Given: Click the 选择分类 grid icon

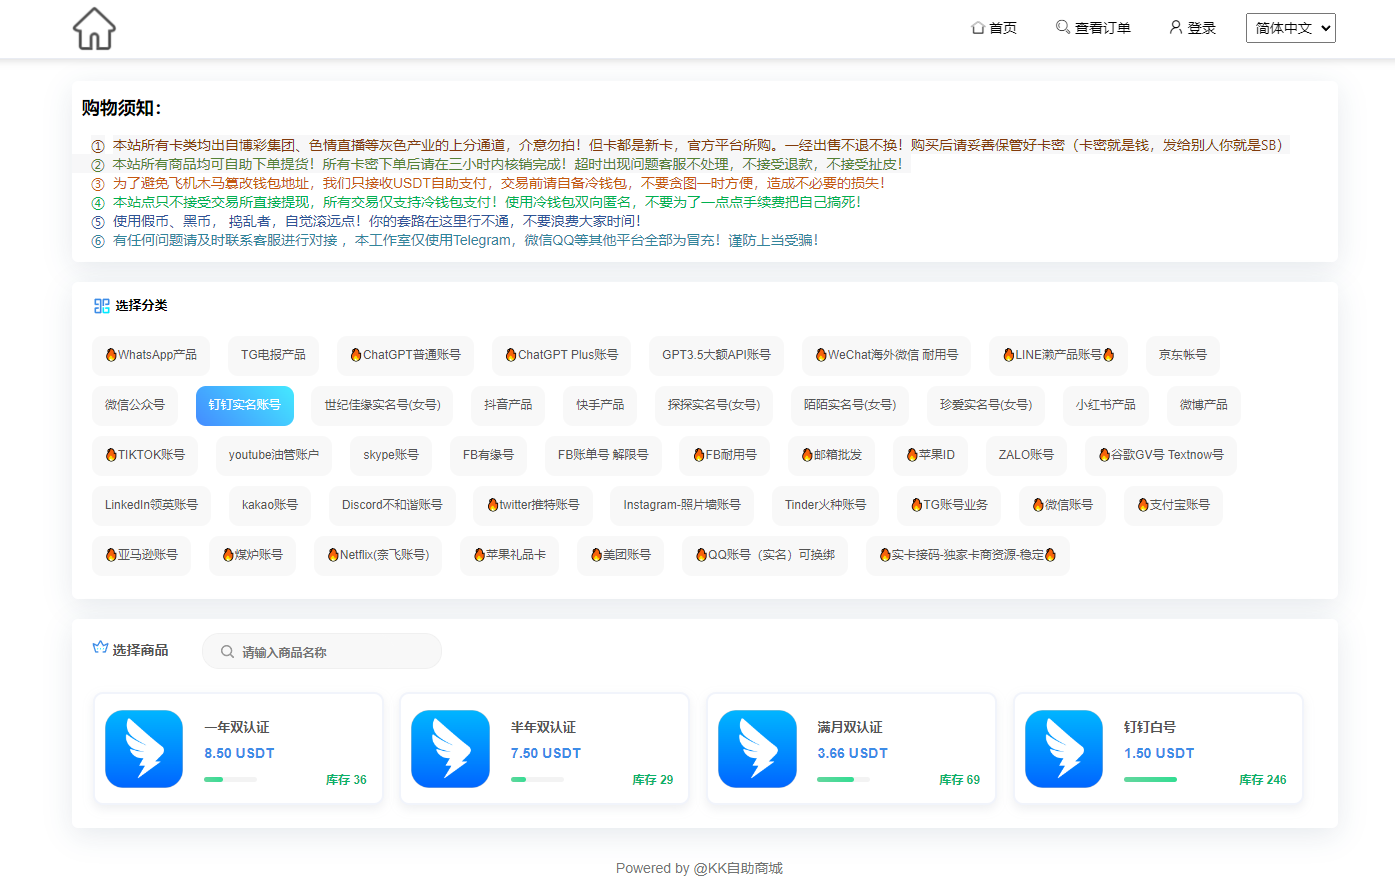Looking at the screenshot, I should pyautogui.click(x=101, y=306).
